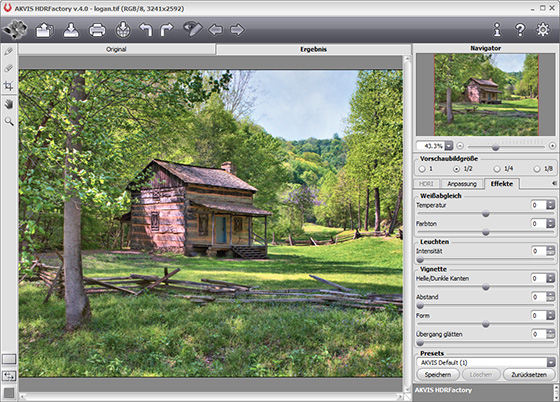Select preview size 1/4 radio button
This screenshot has height=402, width=560.
497,169
